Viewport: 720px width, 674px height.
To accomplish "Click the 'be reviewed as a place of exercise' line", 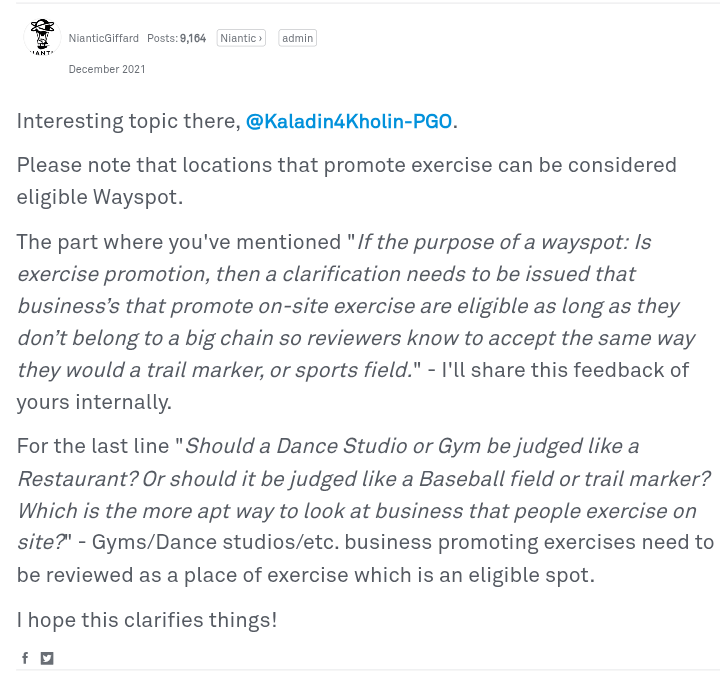I will pos(306,575).
